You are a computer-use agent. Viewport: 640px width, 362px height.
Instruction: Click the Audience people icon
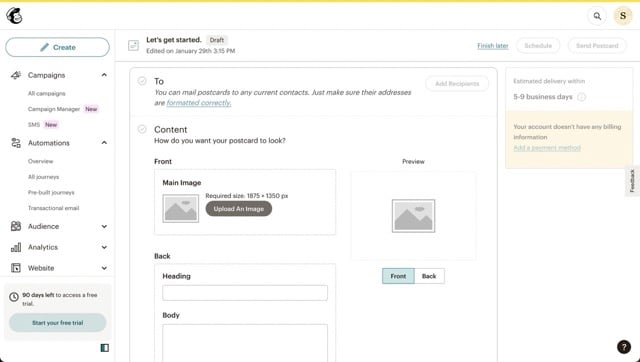point(16,226)
